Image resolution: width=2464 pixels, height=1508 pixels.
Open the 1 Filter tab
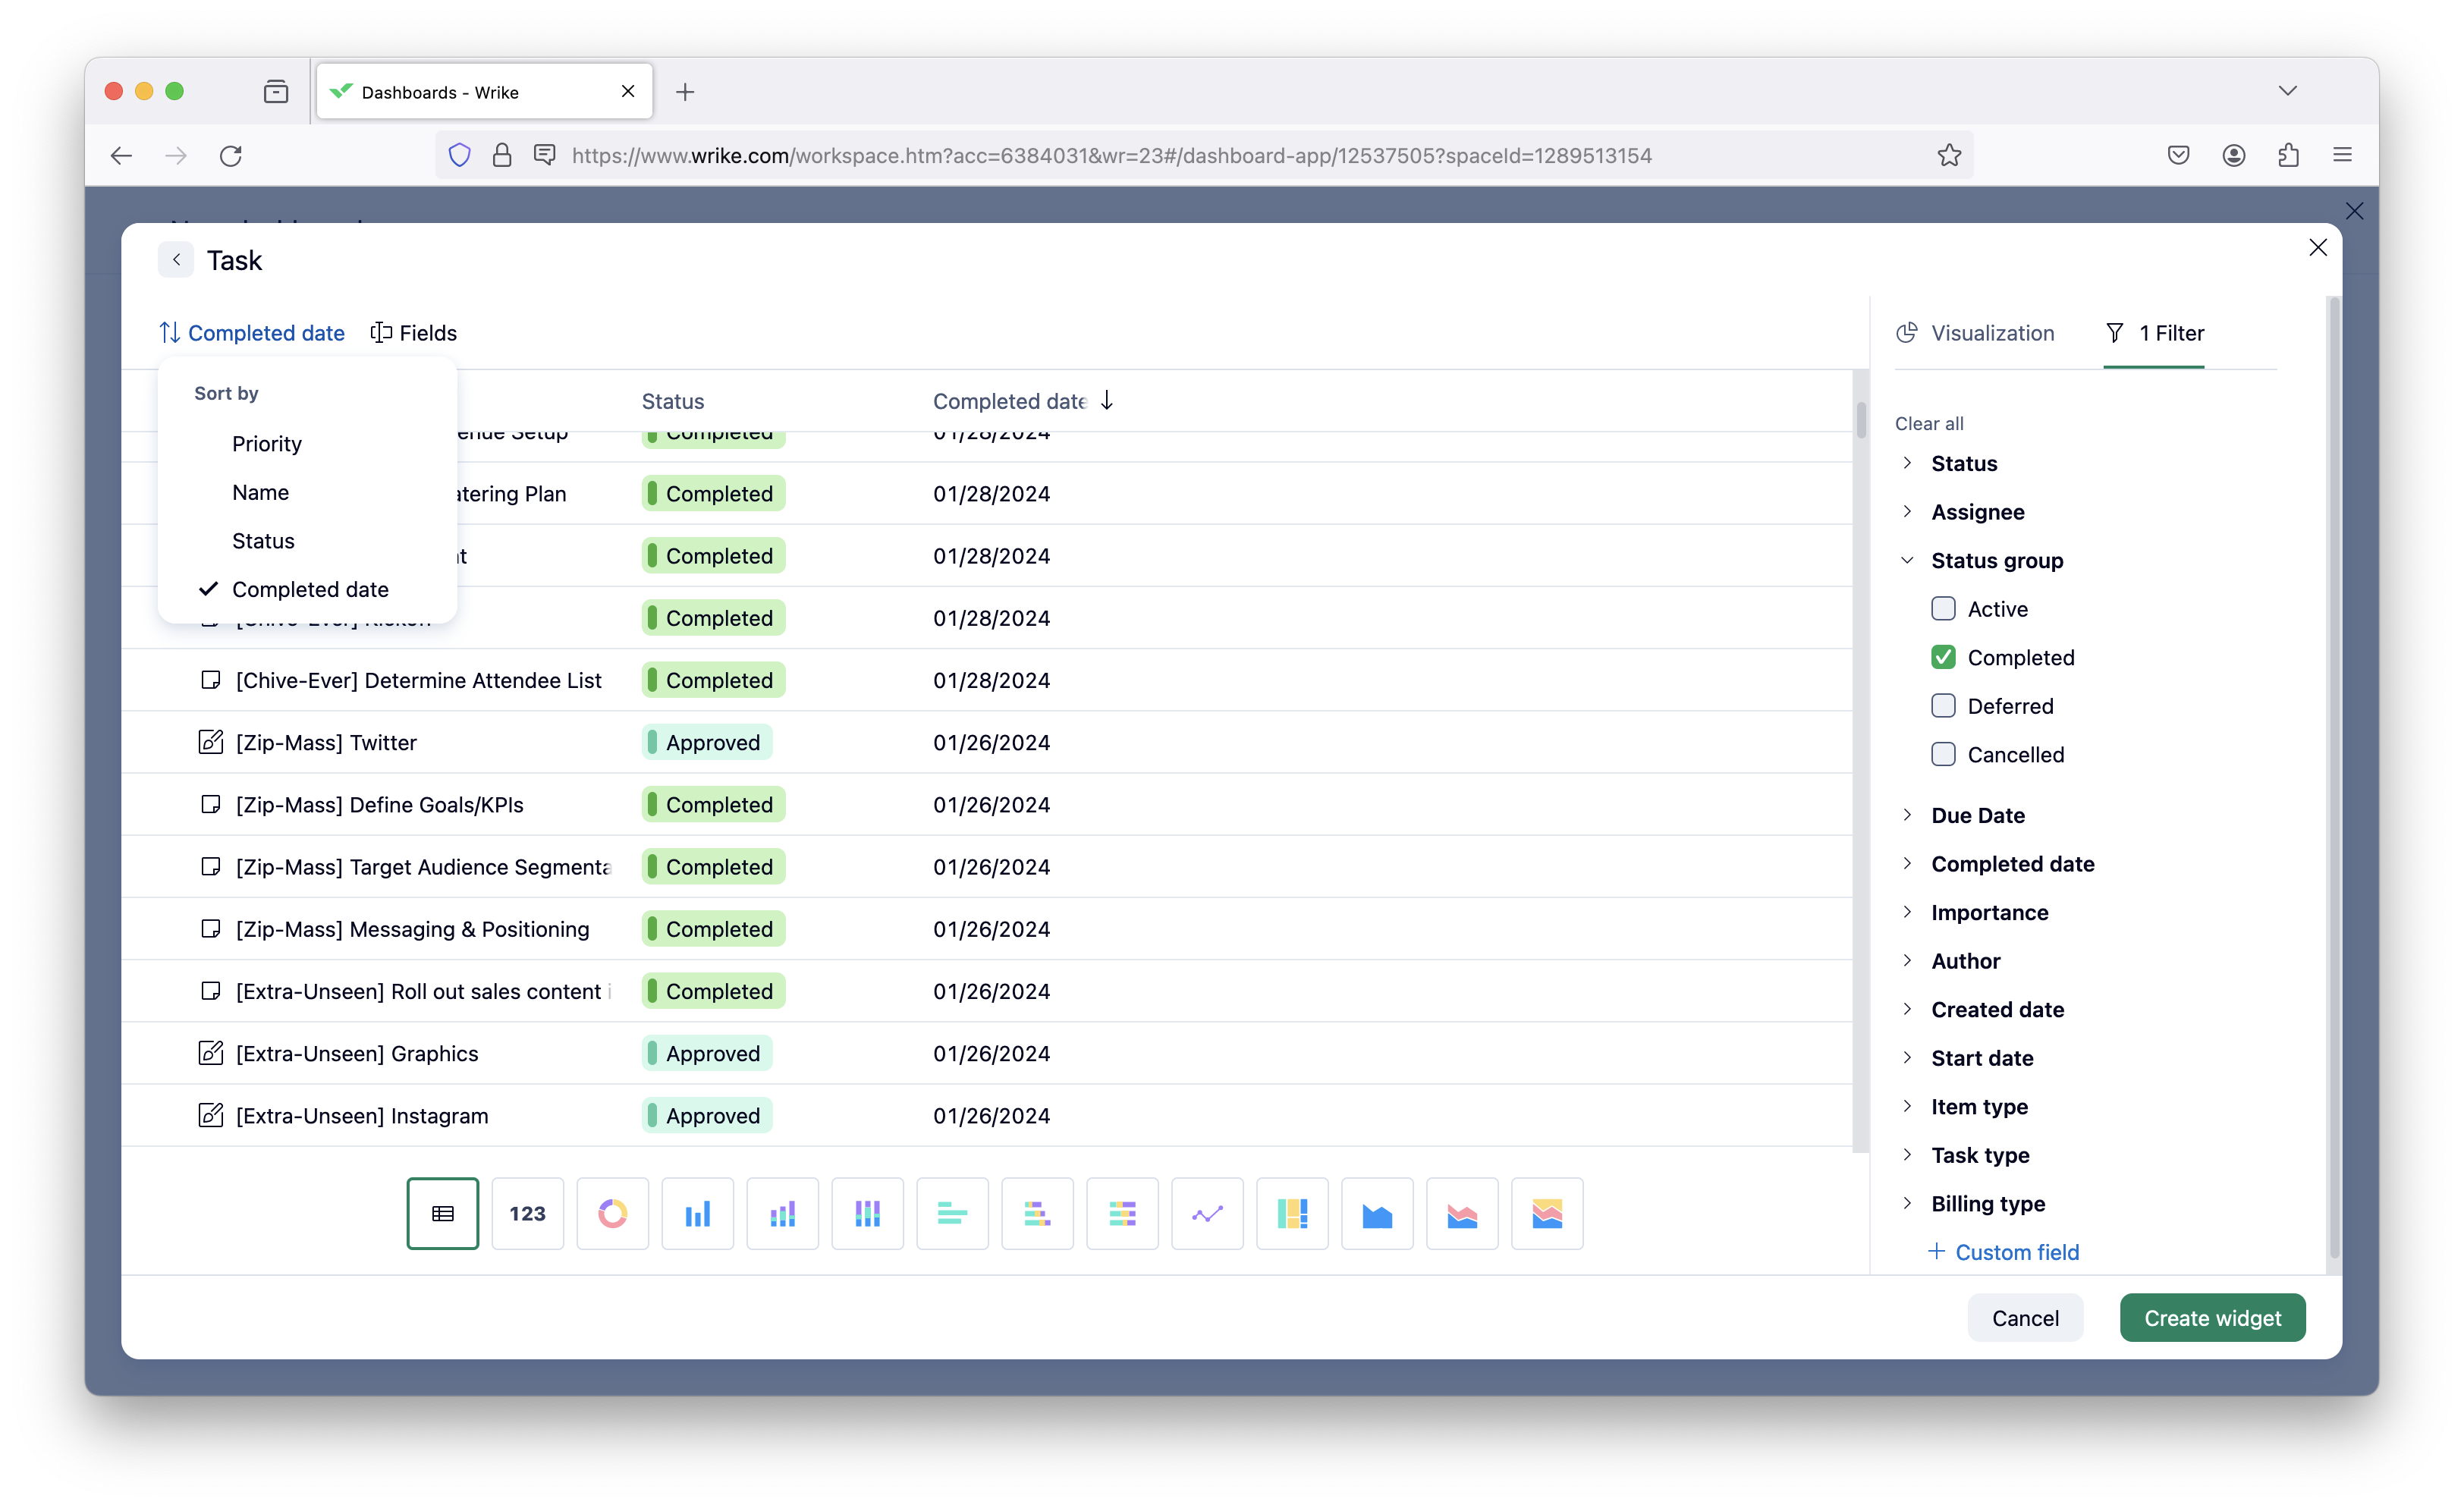click(x=2154, y=333)
